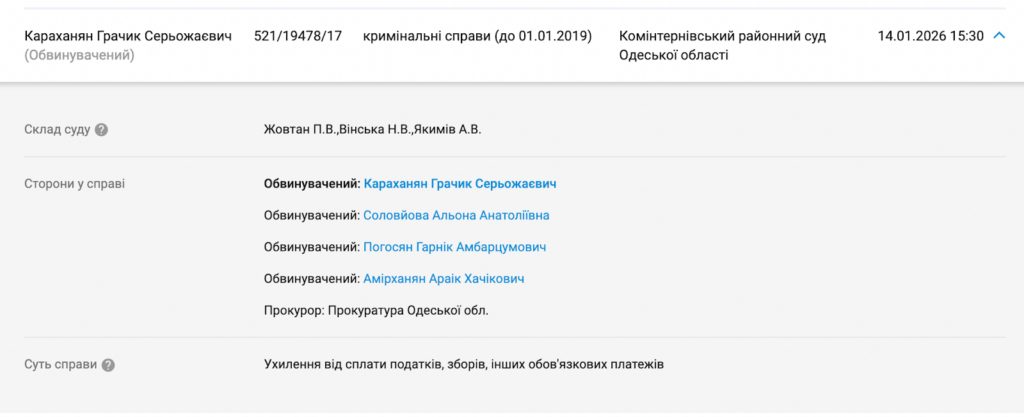The width and height of the screenshot is (1024, 417).
Task: Click the Склад суду label
Action: click(x=57, y=129)
